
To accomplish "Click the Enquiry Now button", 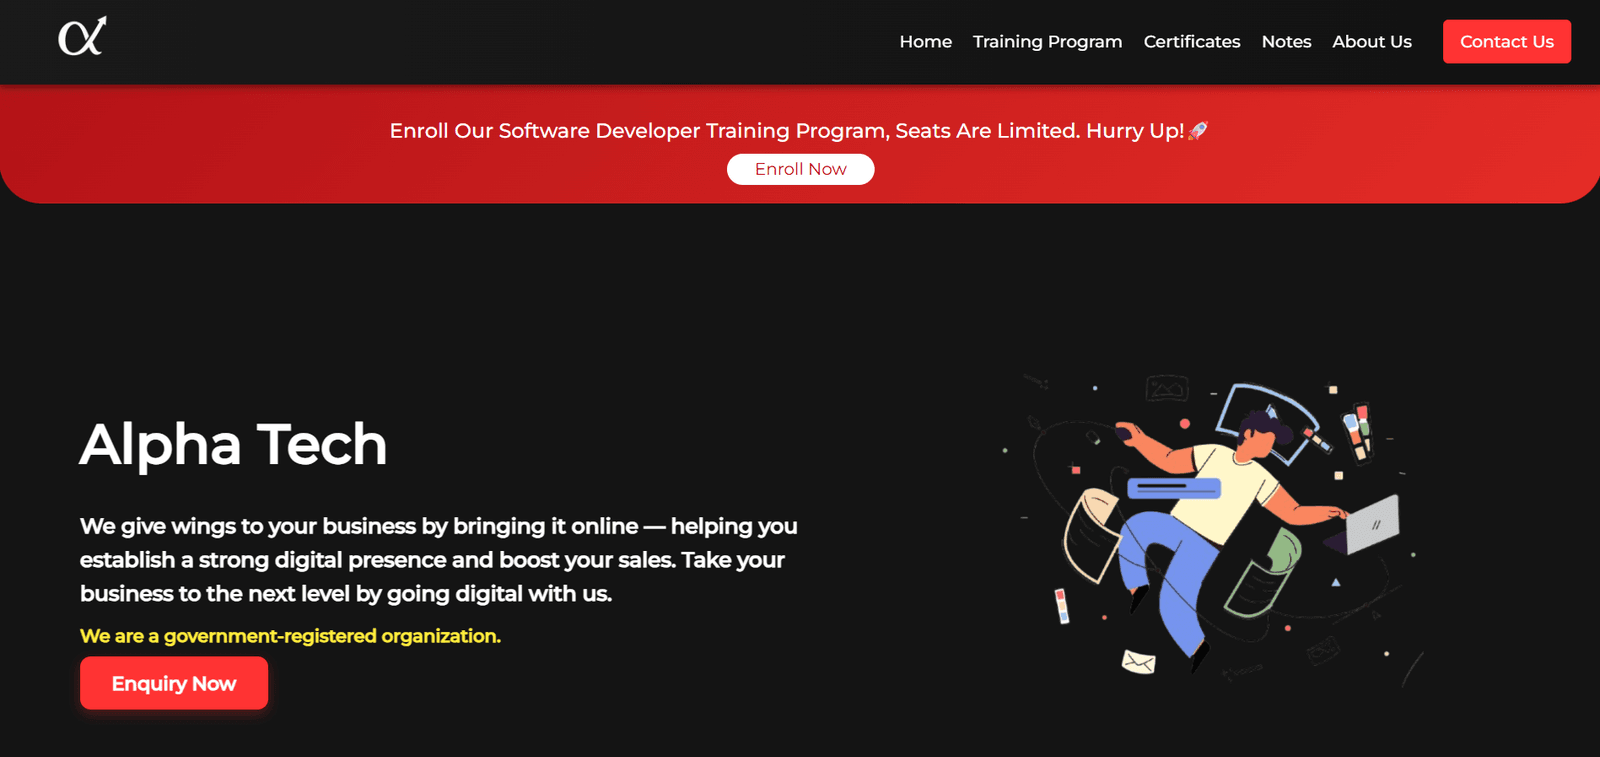I will point(174,683).
